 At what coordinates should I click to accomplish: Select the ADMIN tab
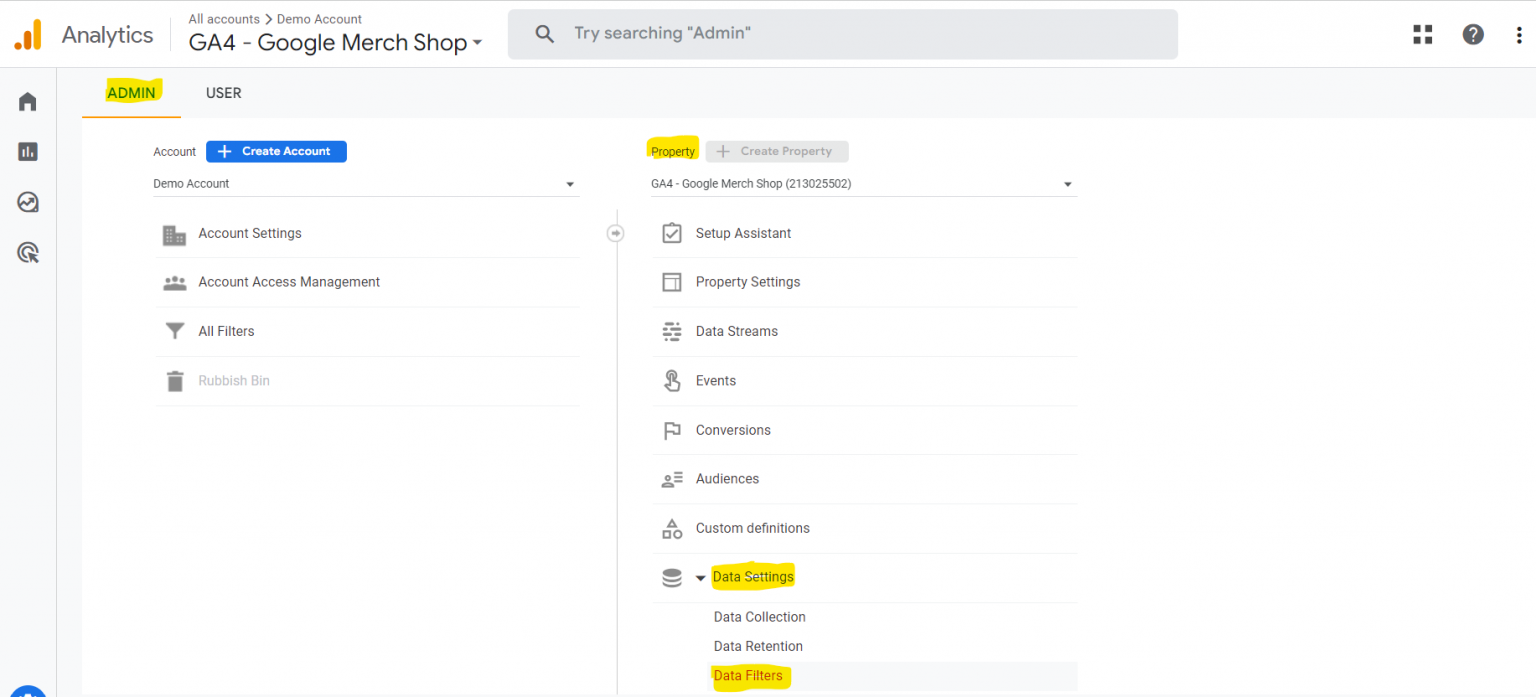[131, 92]
